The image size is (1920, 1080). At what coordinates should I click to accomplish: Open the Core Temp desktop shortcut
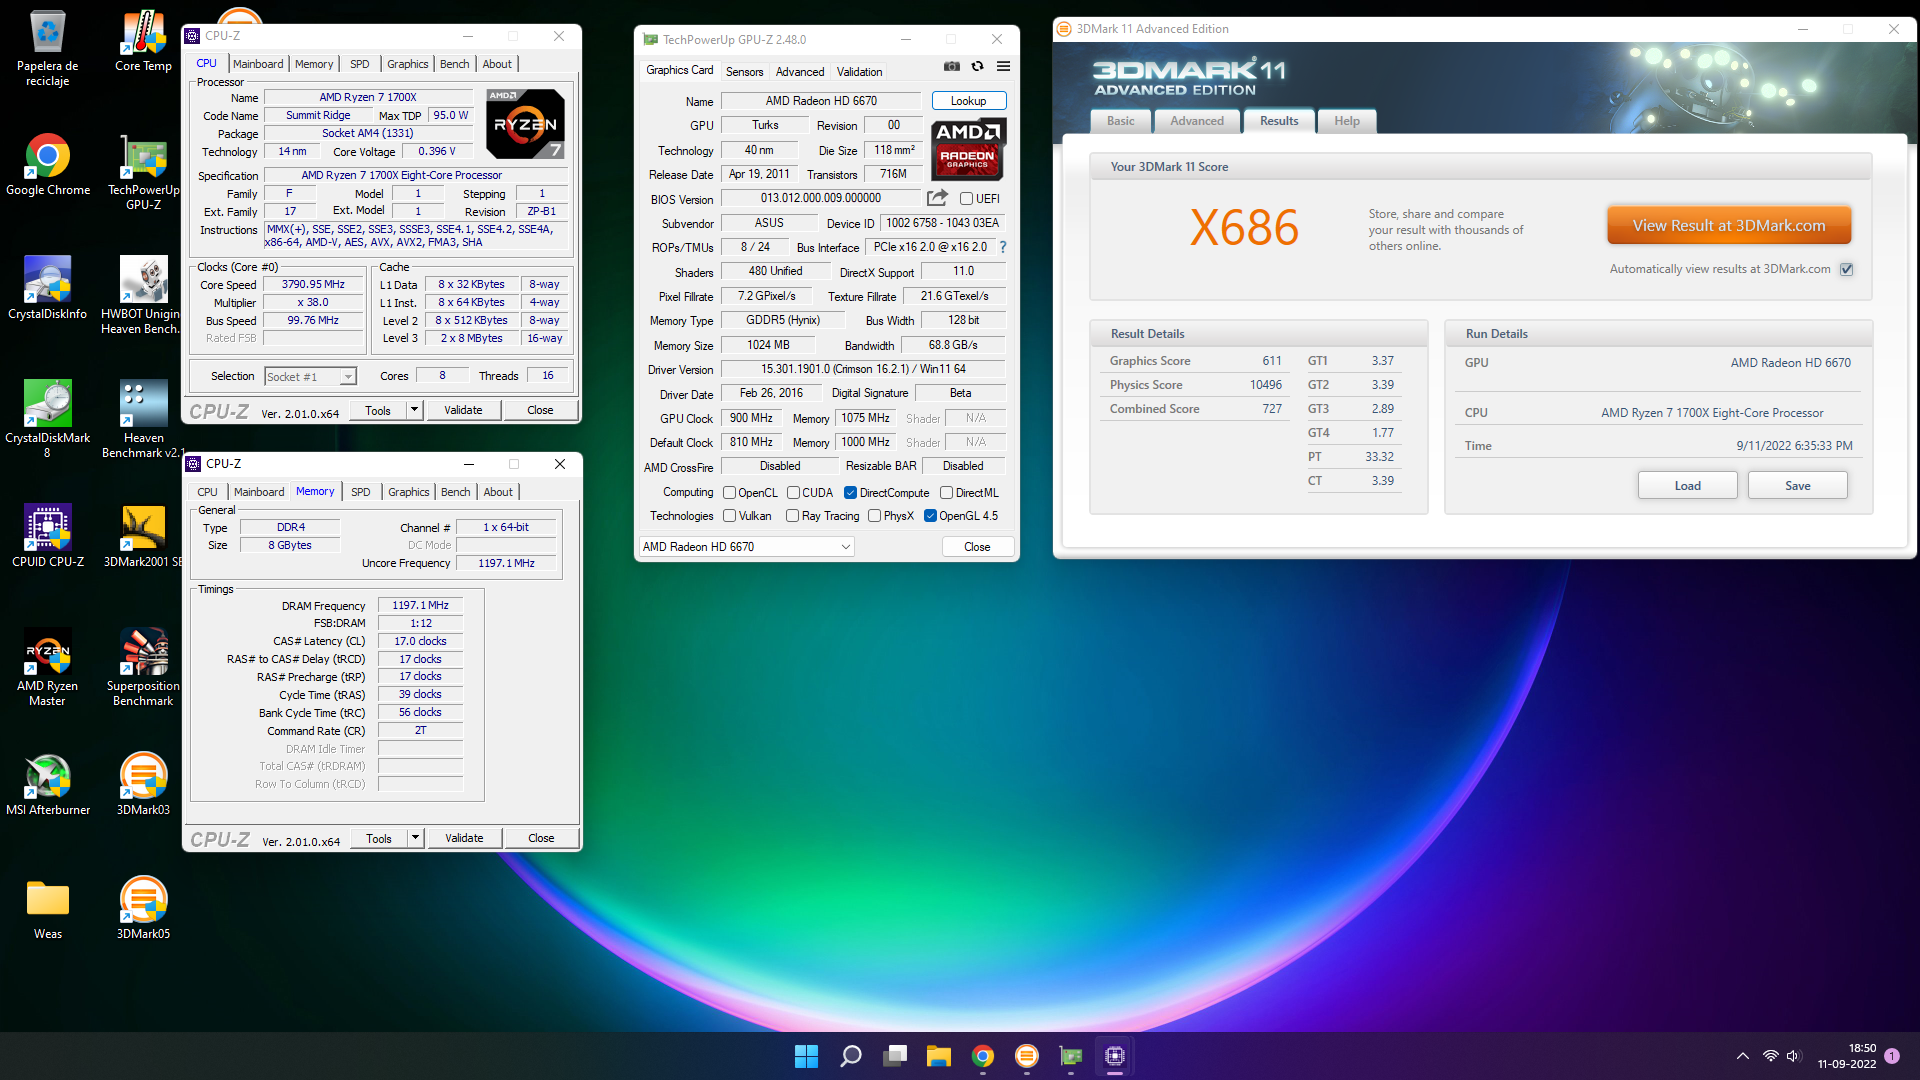(143, 42)
